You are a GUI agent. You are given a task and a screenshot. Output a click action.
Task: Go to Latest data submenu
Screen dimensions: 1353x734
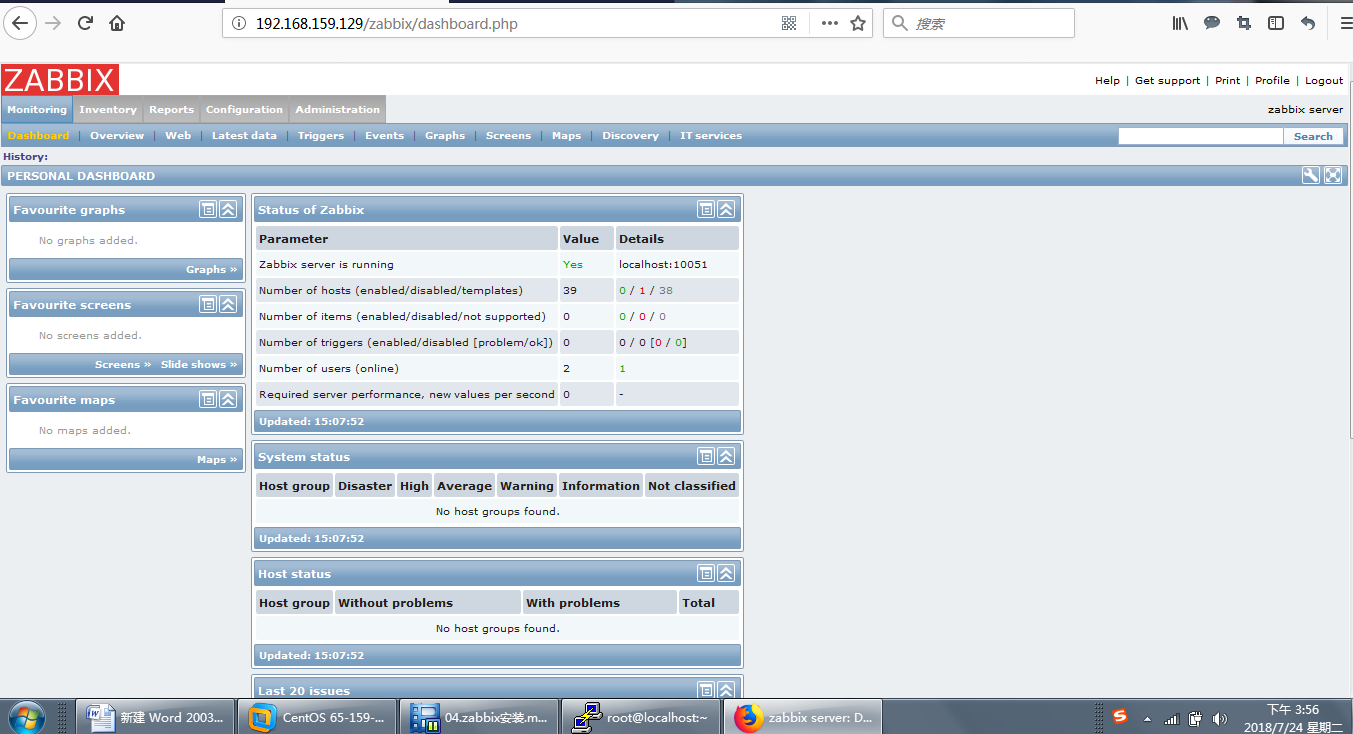pyautogui.click(x=244, y=136)
